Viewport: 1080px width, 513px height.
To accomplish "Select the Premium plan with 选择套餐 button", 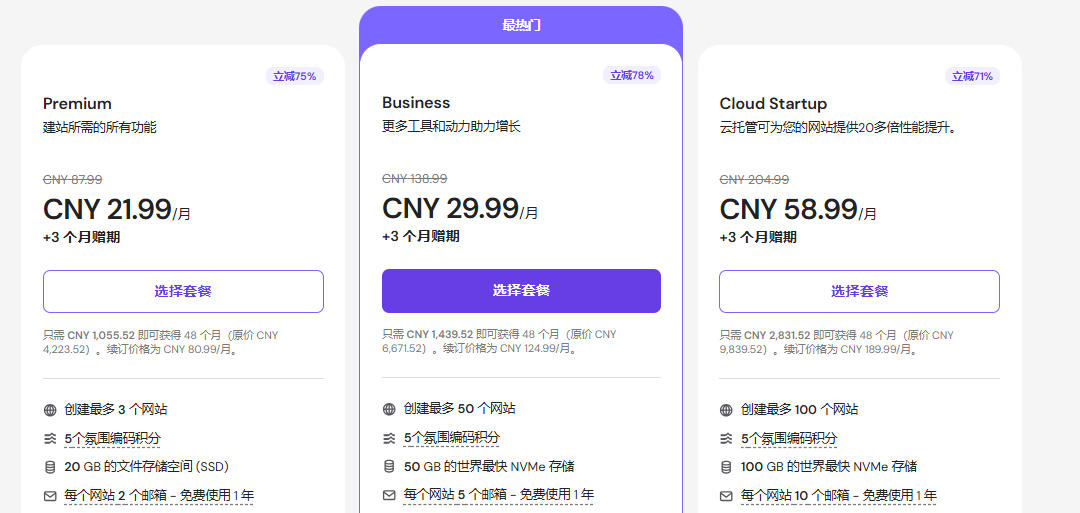I will click(x=183, y=291).
